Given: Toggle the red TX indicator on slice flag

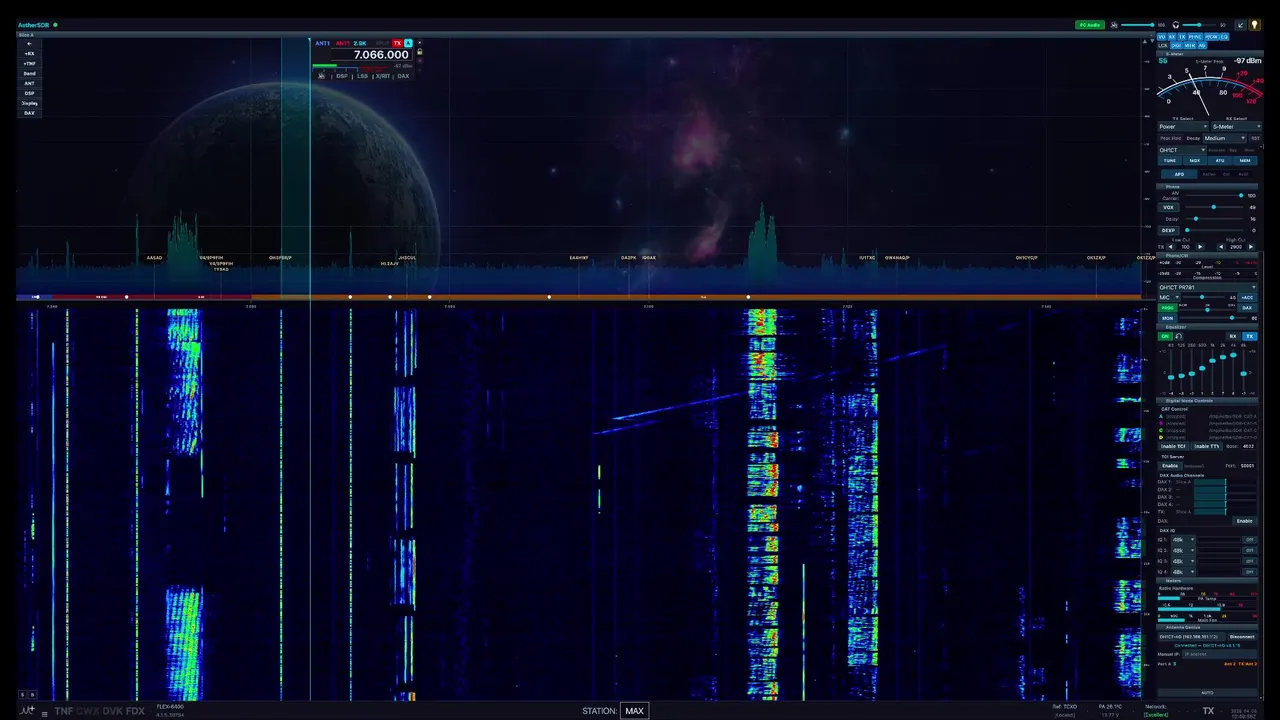Looking at the screenshot, I should pyautogui.click(x=397, y=43).
